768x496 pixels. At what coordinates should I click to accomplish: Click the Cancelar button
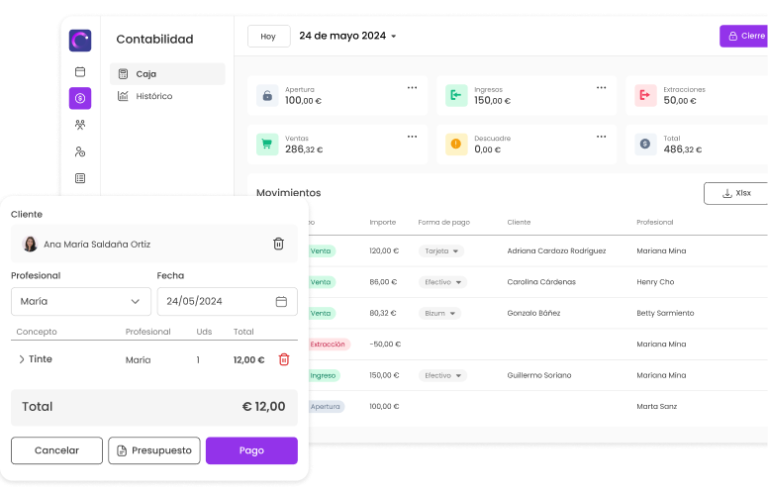(57, 451)
